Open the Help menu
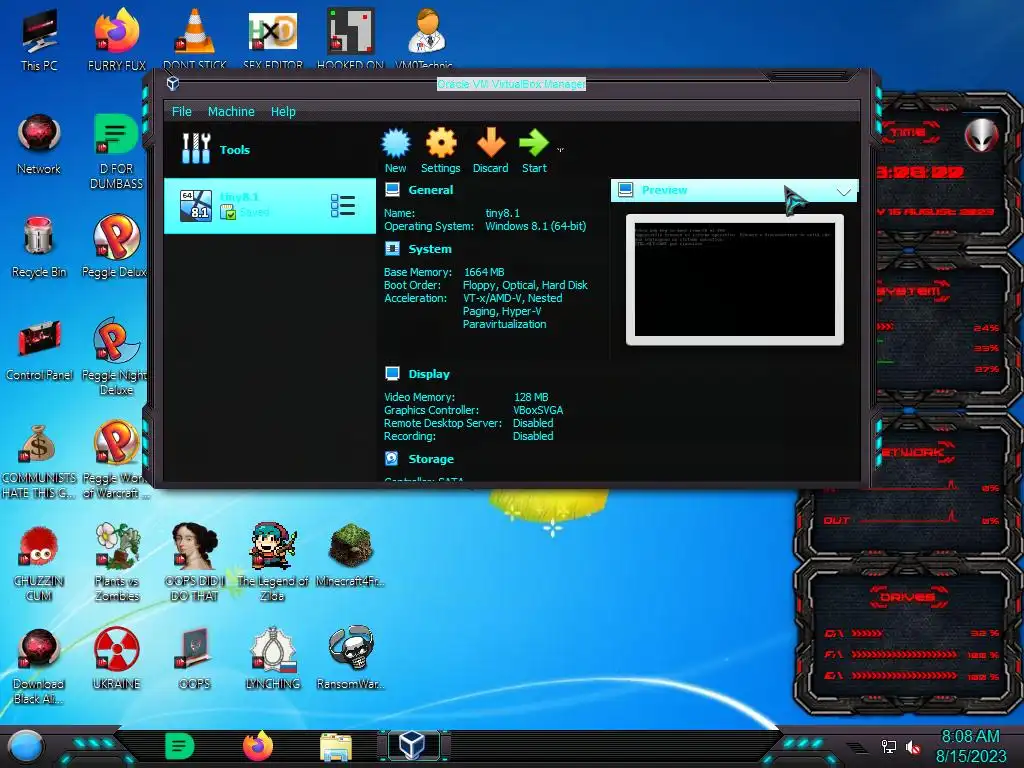 (x=283, y=112)
